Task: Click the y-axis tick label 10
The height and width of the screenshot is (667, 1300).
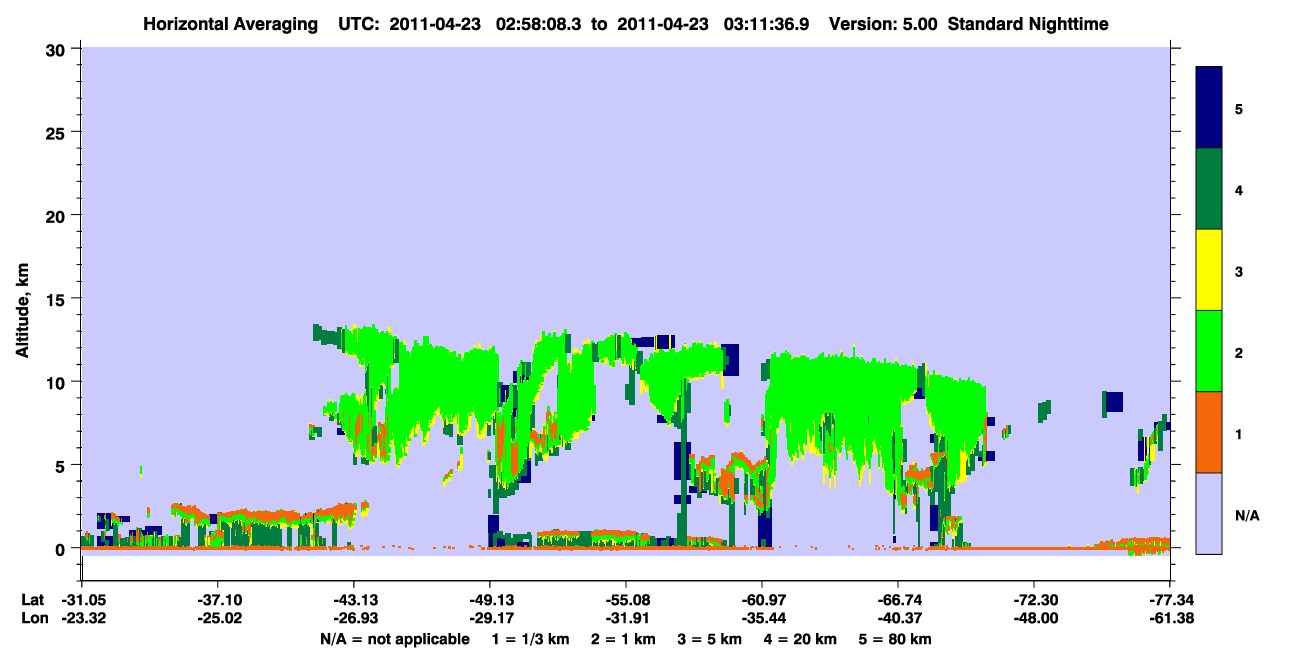Action: coord(56,383)
